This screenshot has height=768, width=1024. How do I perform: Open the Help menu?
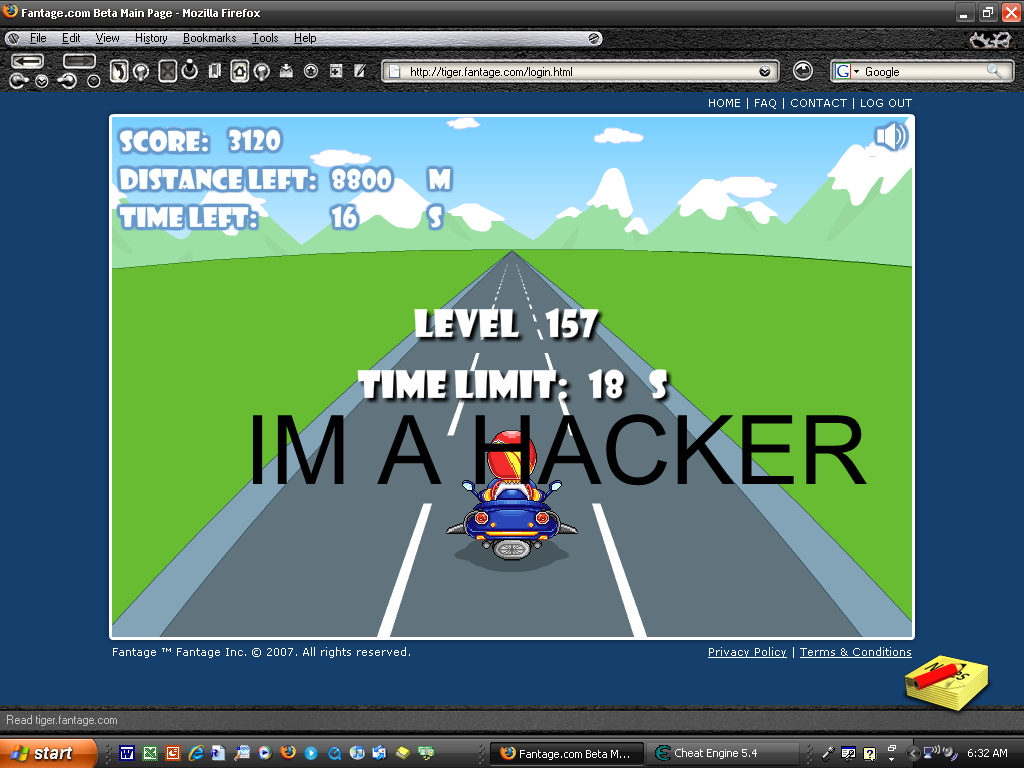(305, 38)
